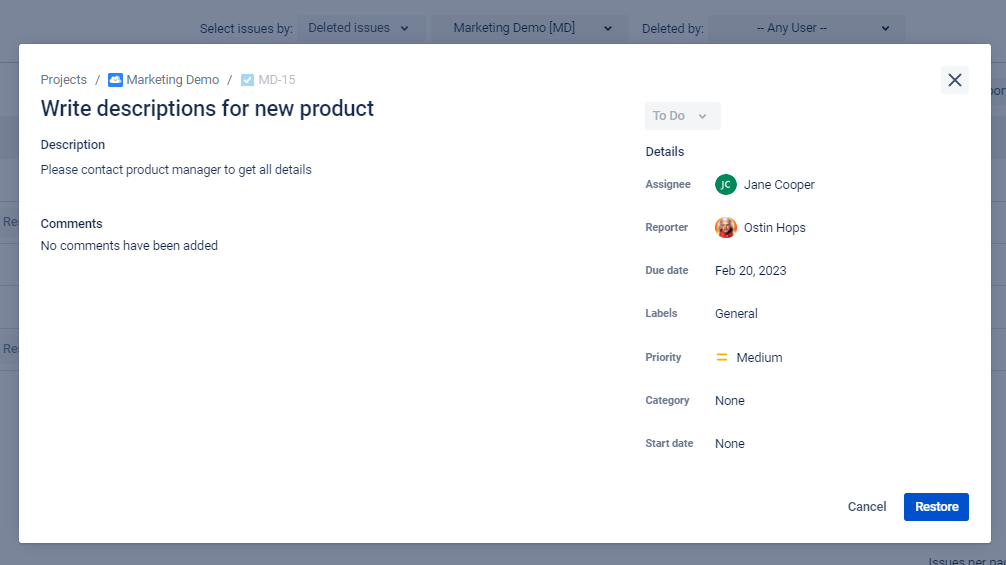Viewport: 1006px width, 565px height.
Task: Open the To Do status dropdown
Action: point(682,116)
